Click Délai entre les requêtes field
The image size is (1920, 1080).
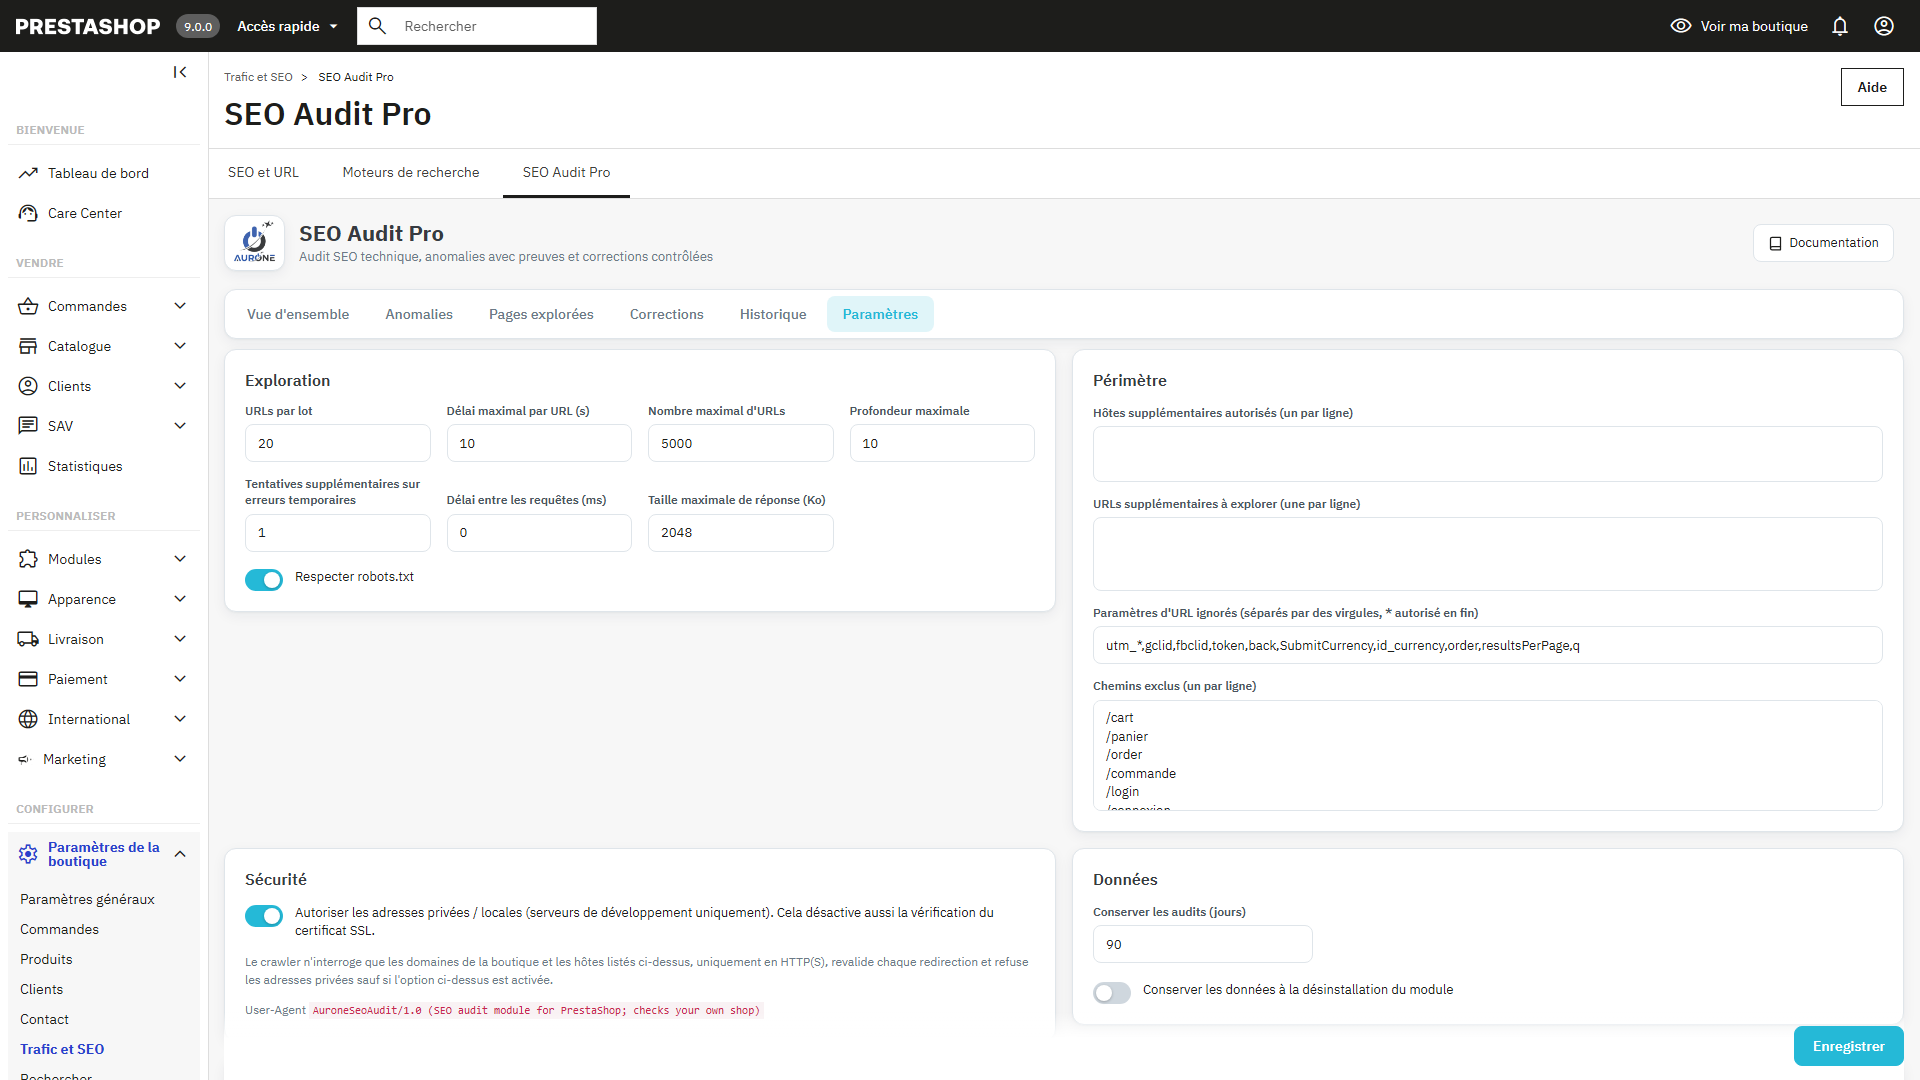(539, 533)
